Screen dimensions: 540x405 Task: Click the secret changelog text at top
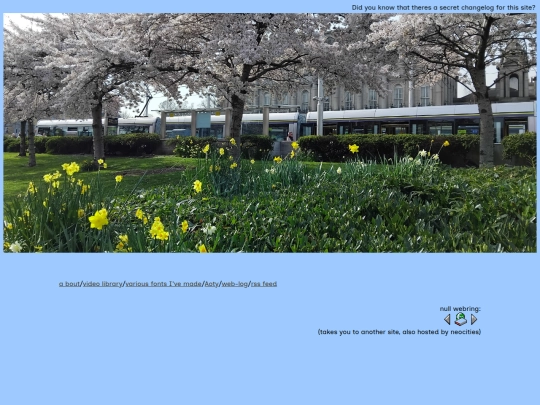(444, 8)
